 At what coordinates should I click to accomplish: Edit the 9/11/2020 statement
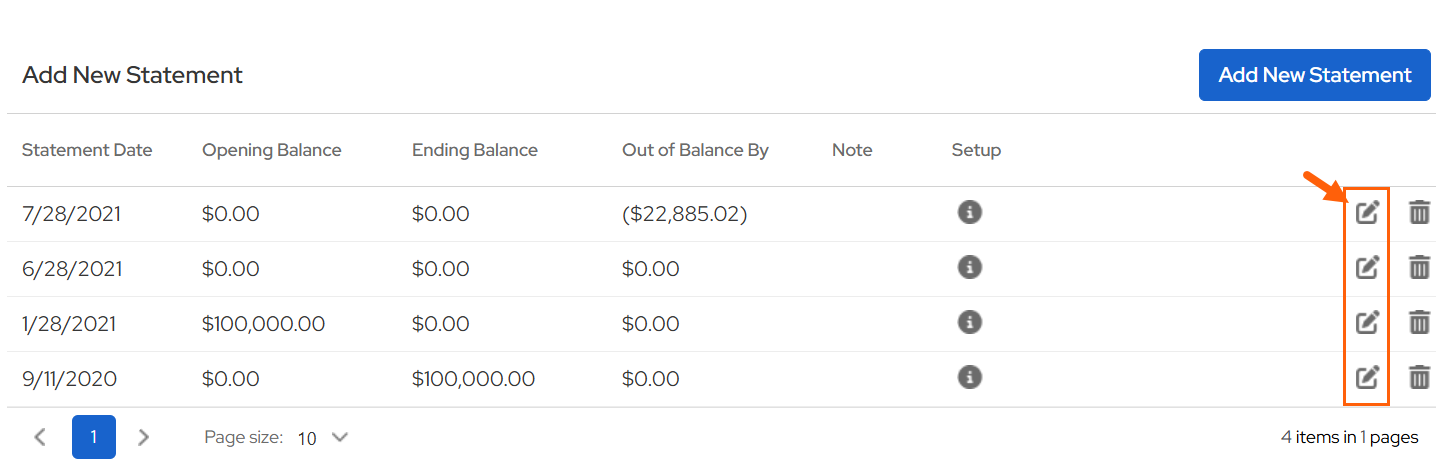[1367, 377]
